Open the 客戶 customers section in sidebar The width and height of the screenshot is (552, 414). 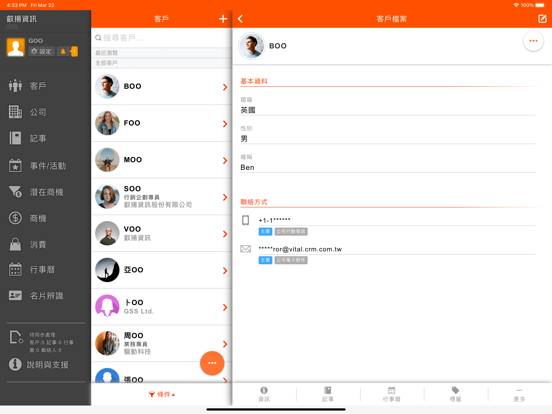pyautogui.click(x=27, y=86)
